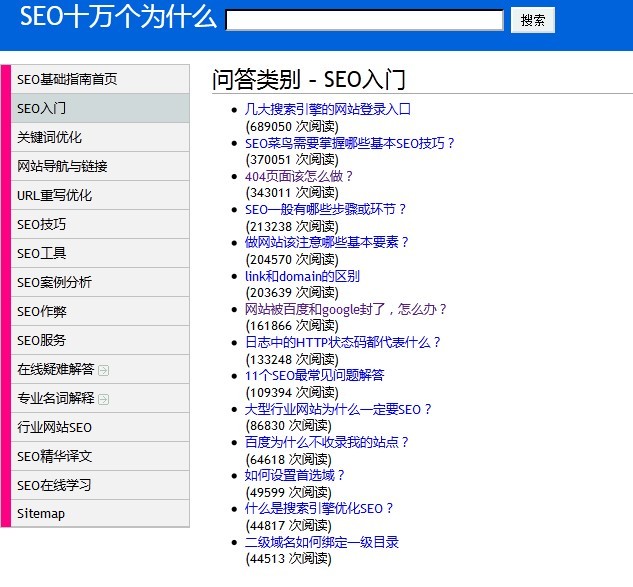Select SEO作弊 in the sidebar
This screenshot has width=633, height=587.
(100, 312)
